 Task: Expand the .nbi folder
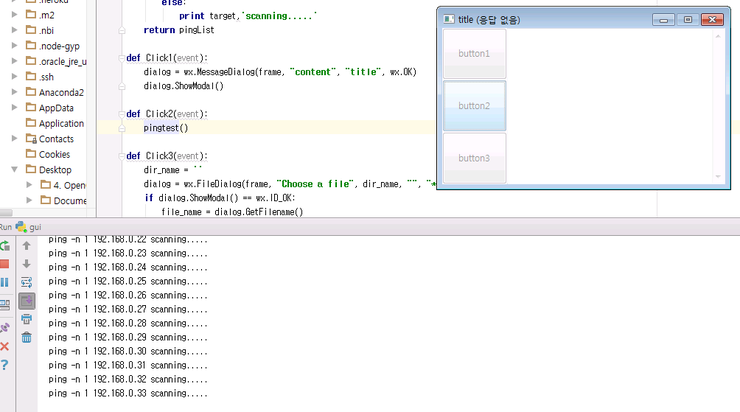click(x=14, y=30)
